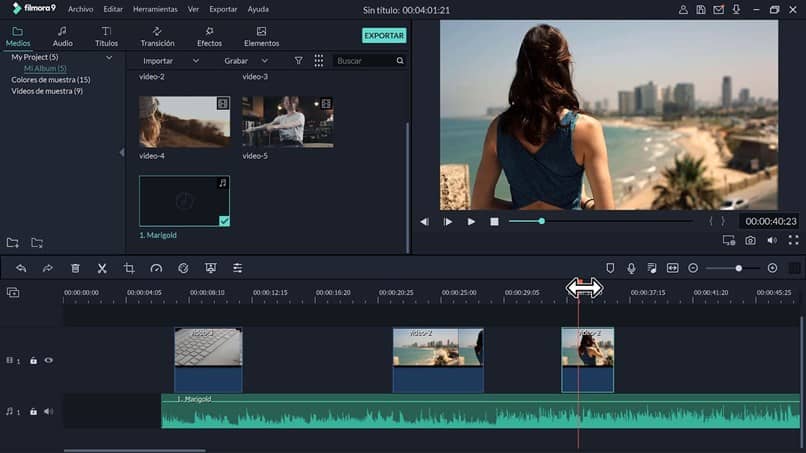Select the crop tool in timeline toolbar
Screen dimensions: 806x453
point(129,268)
